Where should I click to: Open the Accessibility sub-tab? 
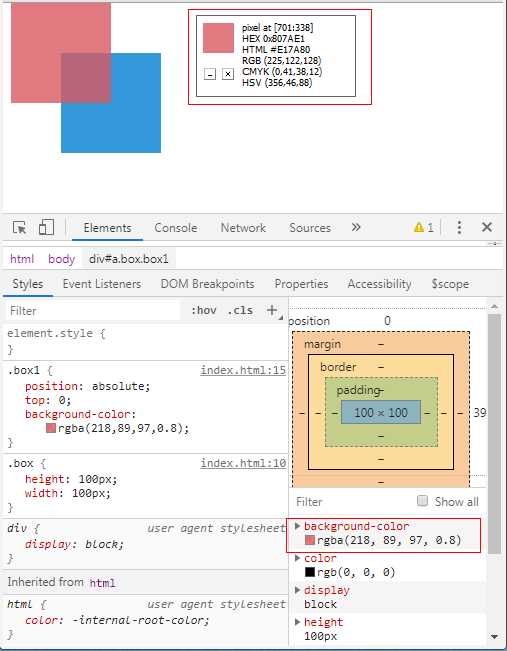[379, 284]
